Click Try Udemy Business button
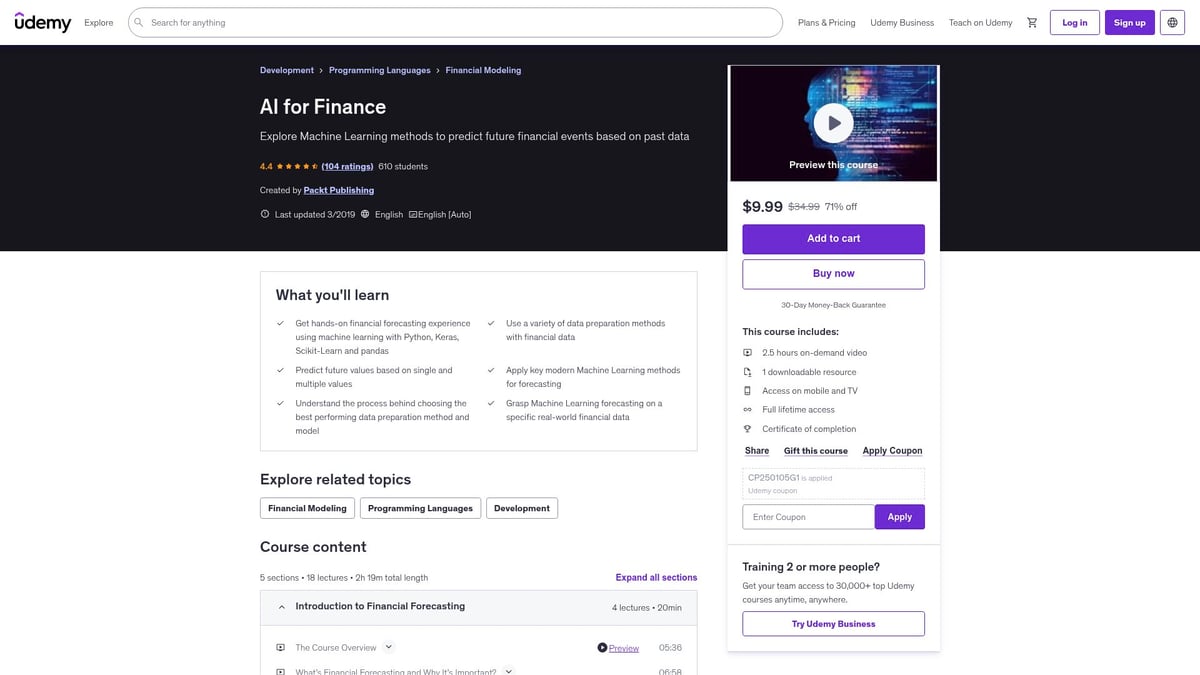Screen dimensions: 1200x675 click(833, 624)
